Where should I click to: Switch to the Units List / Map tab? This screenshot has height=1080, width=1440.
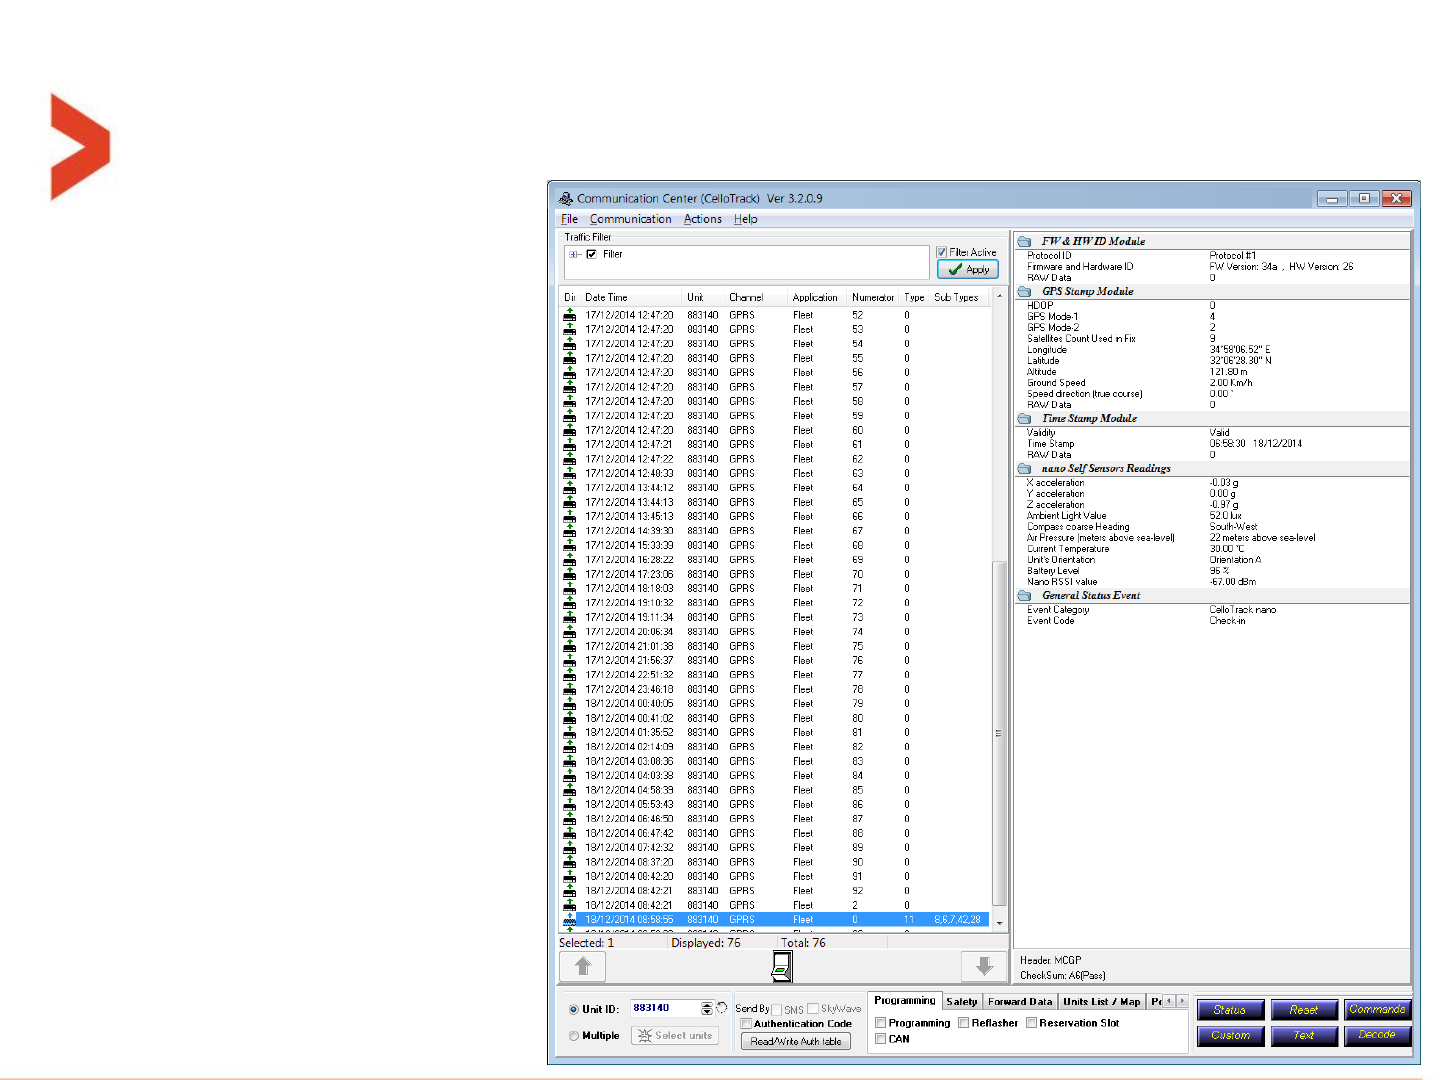coord(1102,1002)
